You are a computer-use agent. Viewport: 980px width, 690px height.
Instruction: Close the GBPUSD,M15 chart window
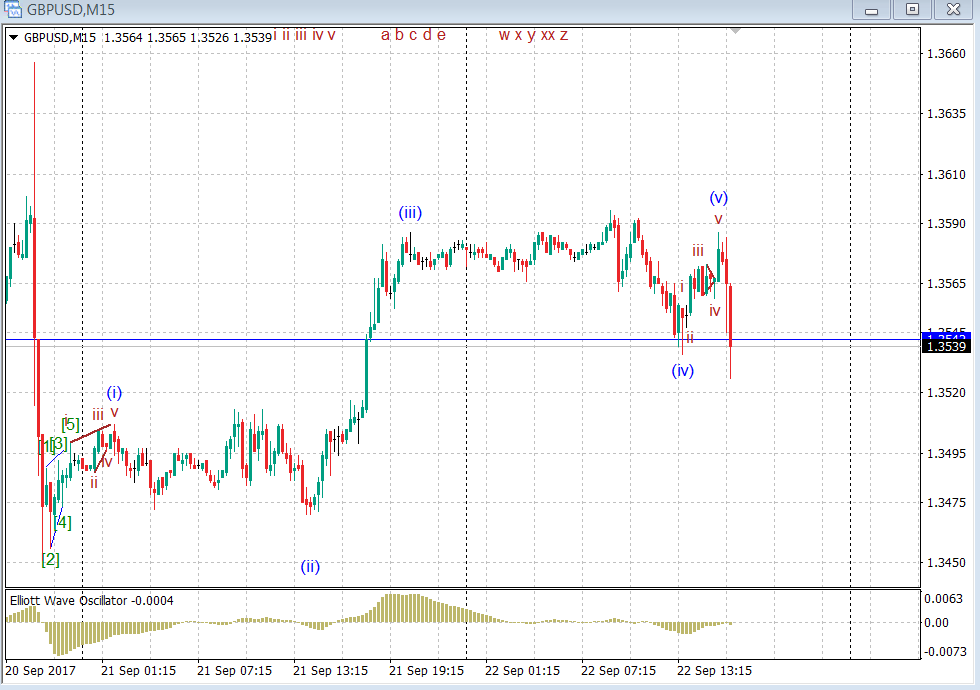point(953,10)
